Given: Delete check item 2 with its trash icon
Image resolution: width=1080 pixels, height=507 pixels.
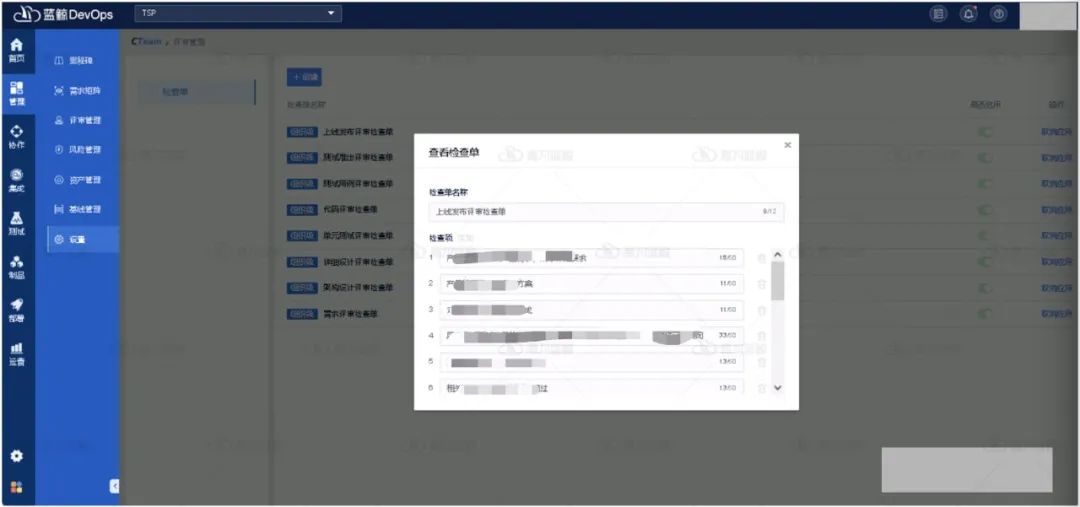Looking at the screenshot, I should pos(761,284).
